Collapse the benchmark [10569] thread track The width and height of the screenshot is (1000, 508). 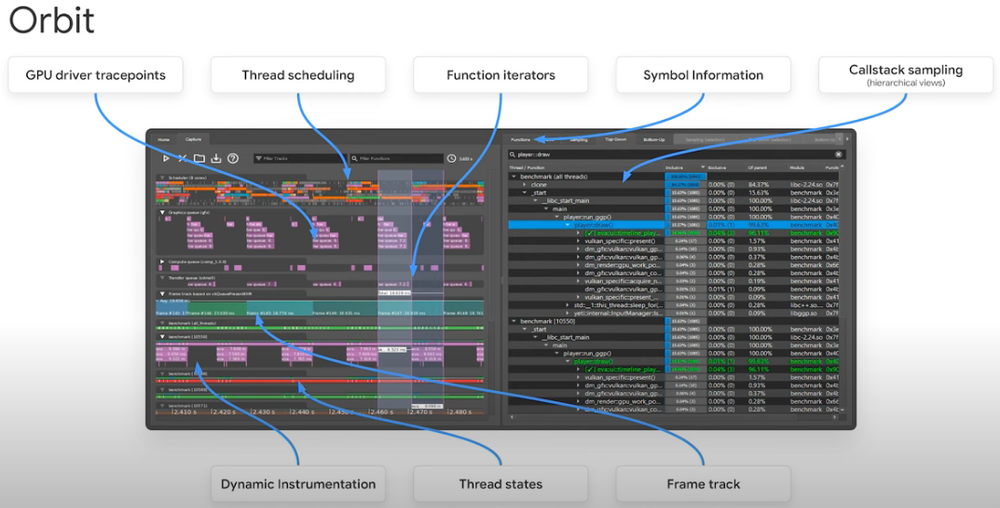[x=163, y=389]
